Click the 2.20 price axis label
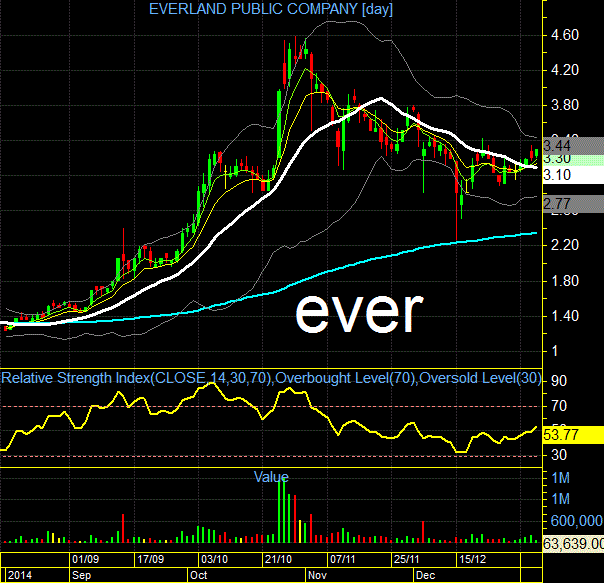Image resolution: width=604 pixels, height=583 pixels. pyautogui.click(x=564, y=245)
